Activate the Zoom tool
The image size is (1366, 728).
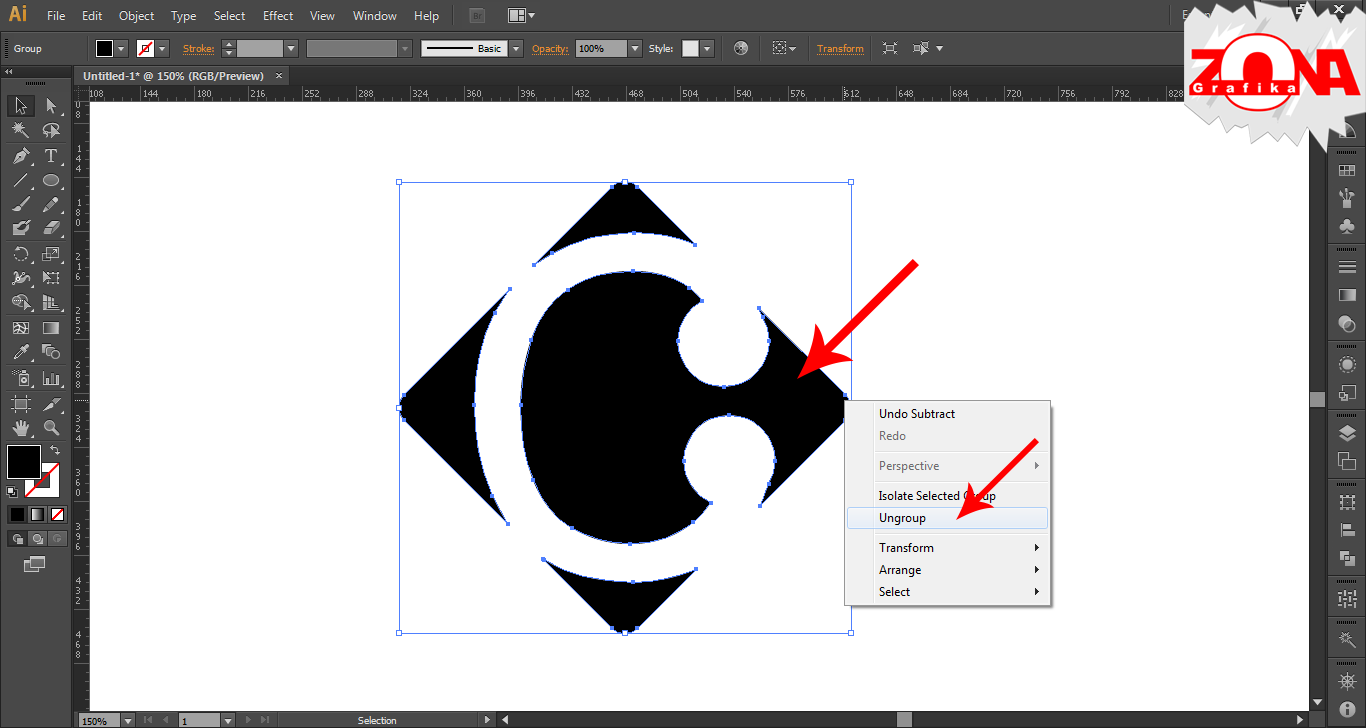click(x=51, y=428)
